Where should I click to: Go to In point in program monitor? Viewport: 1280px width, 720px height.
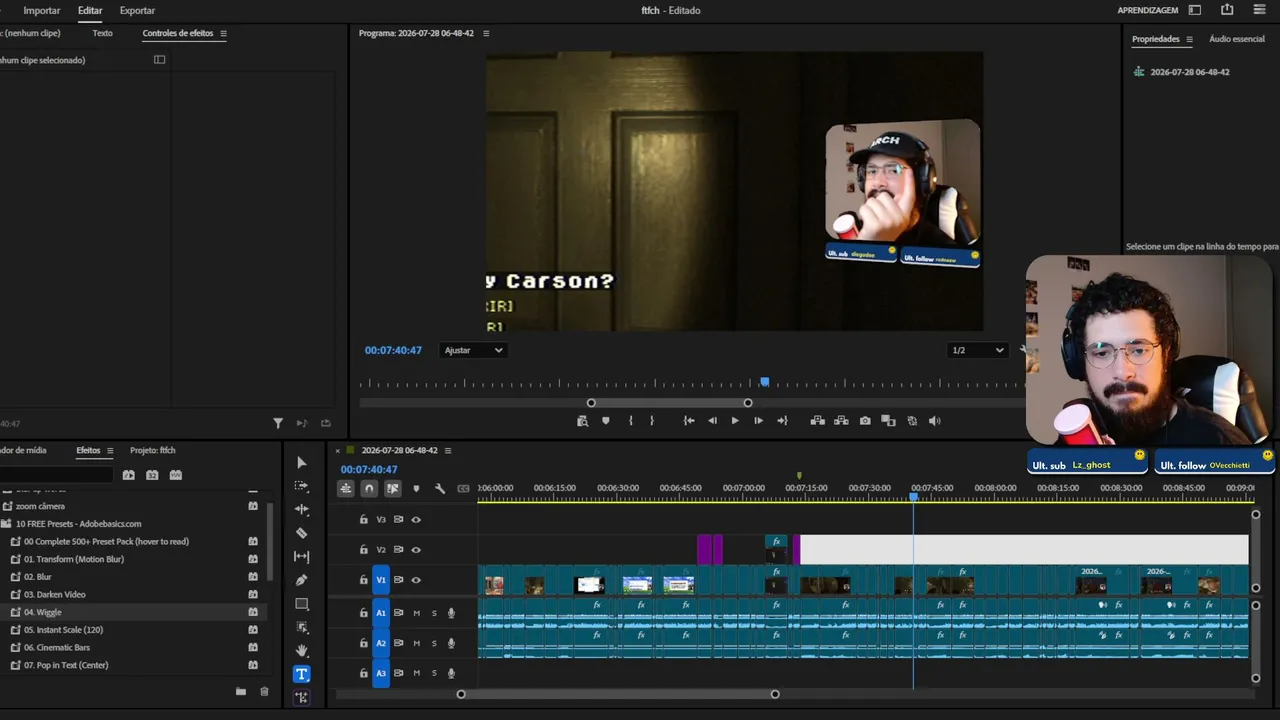pos(689,421)
